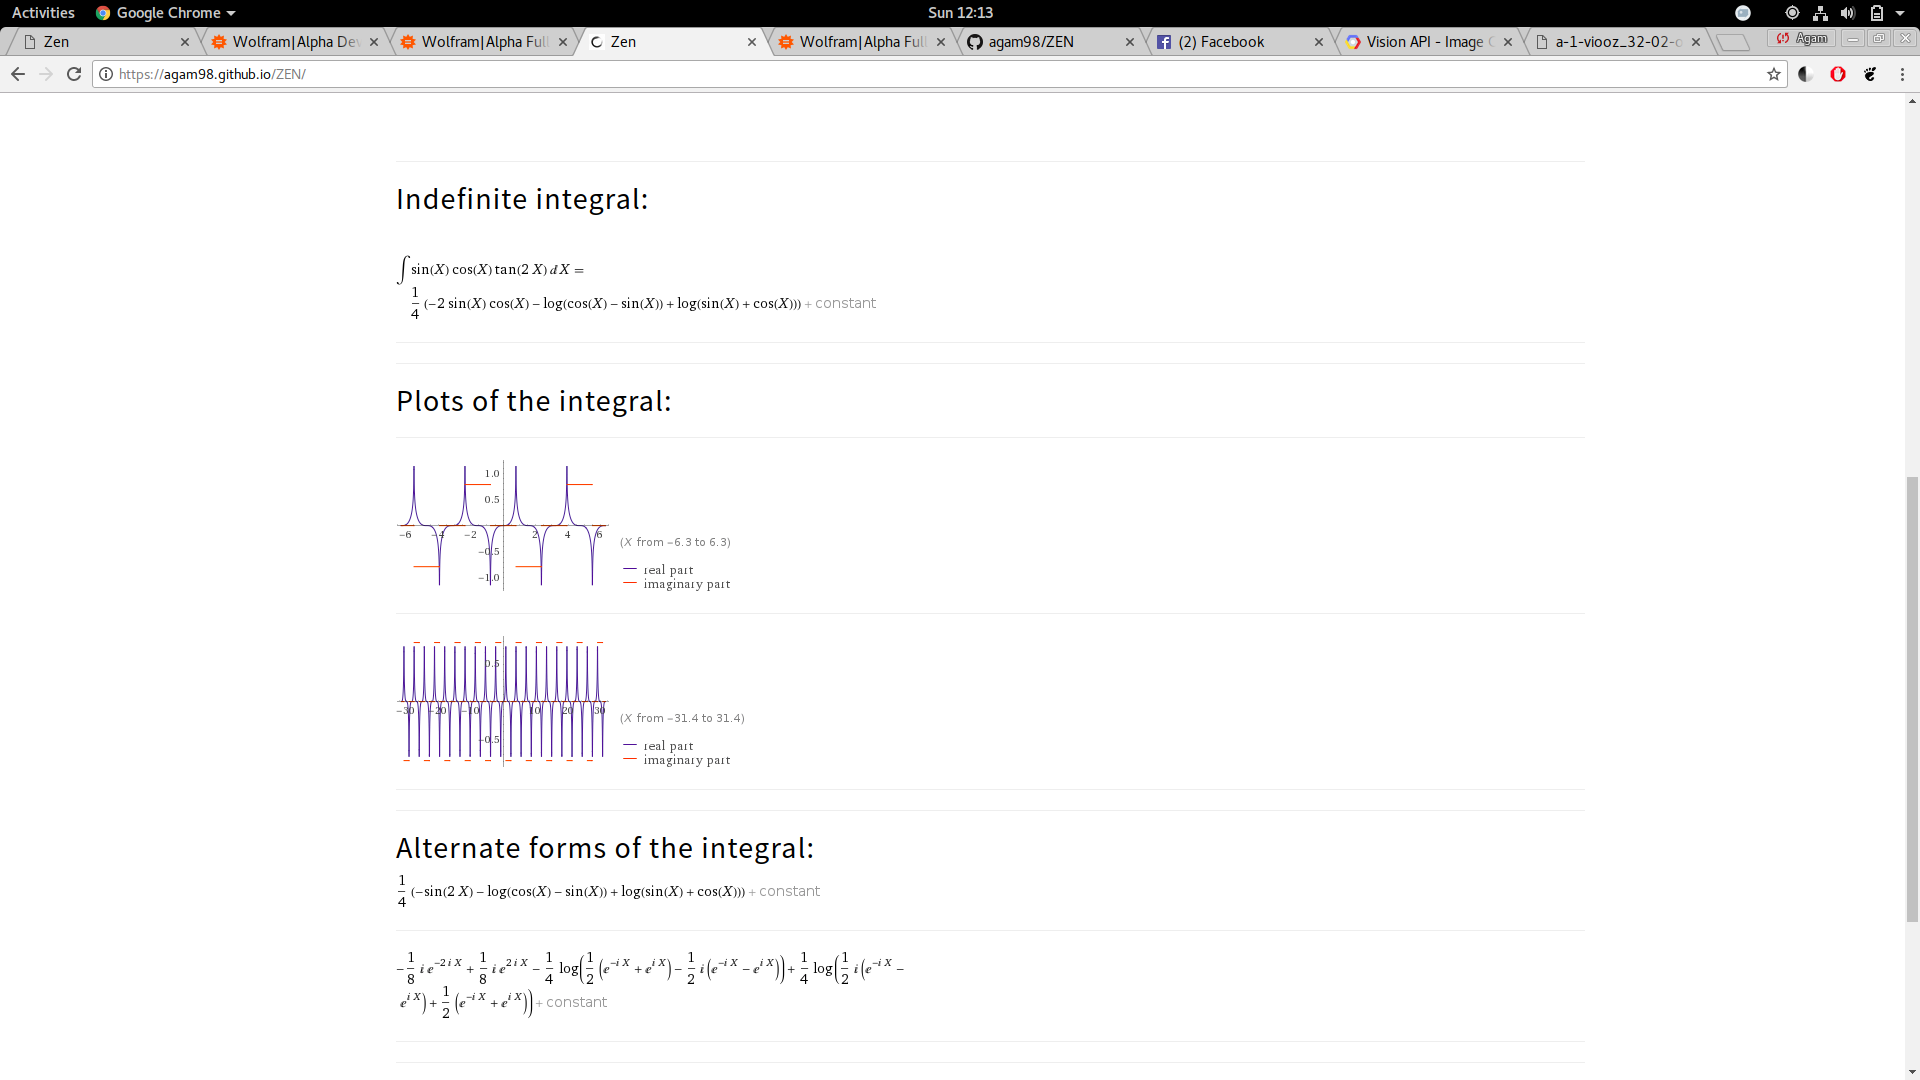
Task: Close the Wolfram|Alpha Dev tab
Action: click(x=374, y=42)
